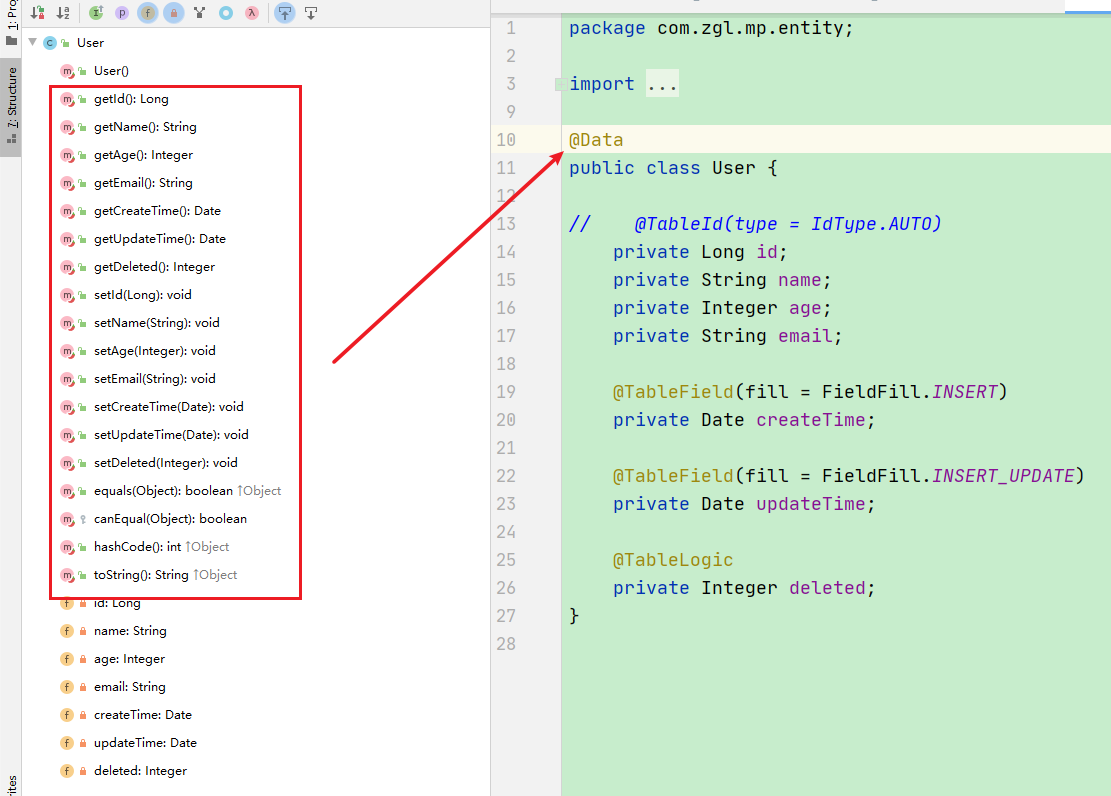
Task: Click method icon next to equals(Object)
Action: tap(67, 491)
